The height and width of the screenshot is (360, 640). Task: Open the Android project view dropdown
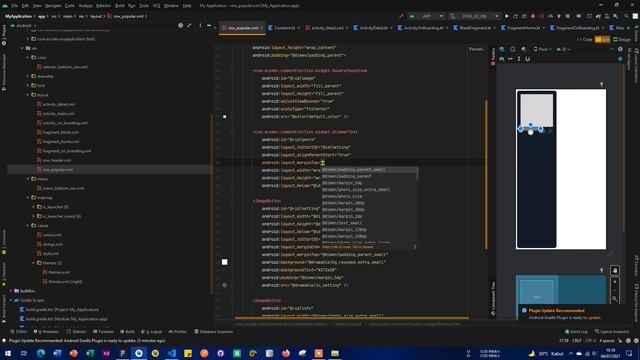(24, 25)
